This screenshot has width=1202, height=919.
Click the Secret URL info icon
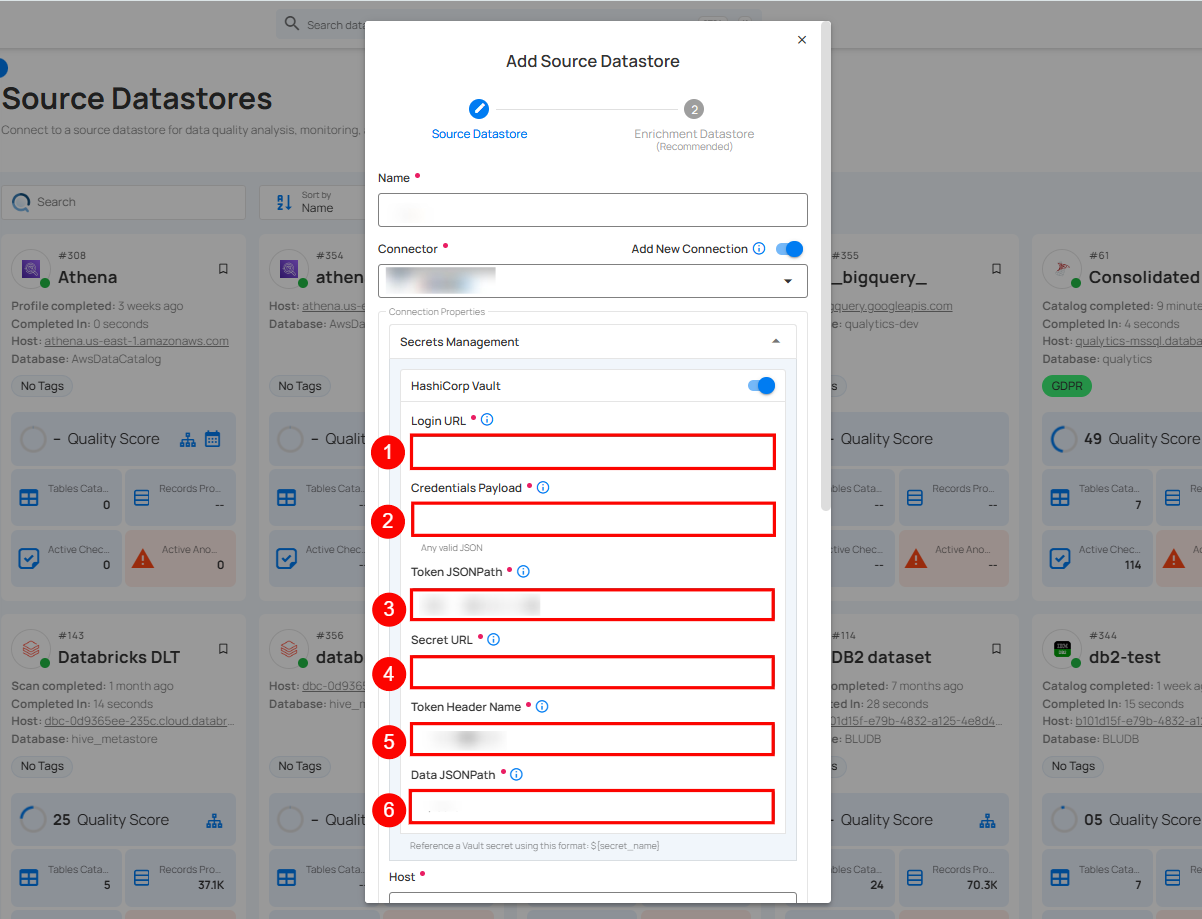(493, 639)
